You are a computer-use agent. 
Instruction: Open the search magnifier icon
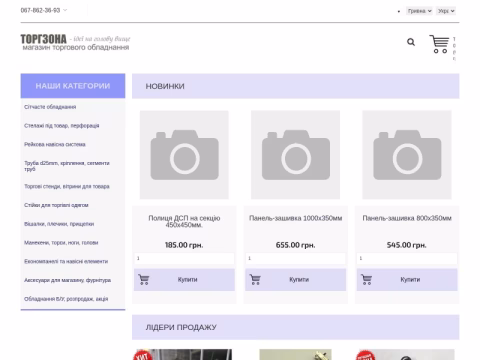tap(411, 42)
